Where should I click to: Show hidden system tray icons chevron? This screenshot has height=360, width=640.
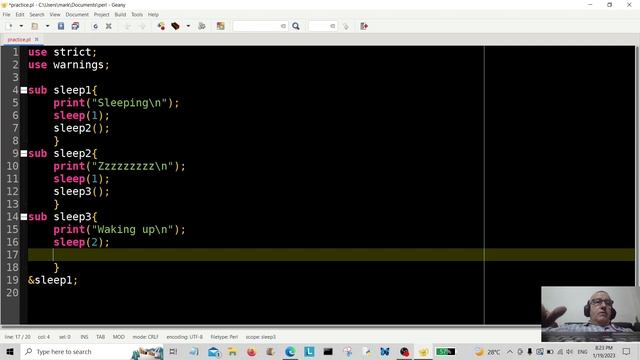tap(510, 351)
